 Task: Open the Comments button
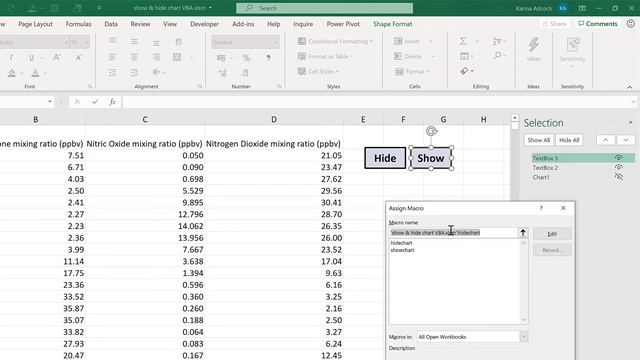tap(598, 24)
